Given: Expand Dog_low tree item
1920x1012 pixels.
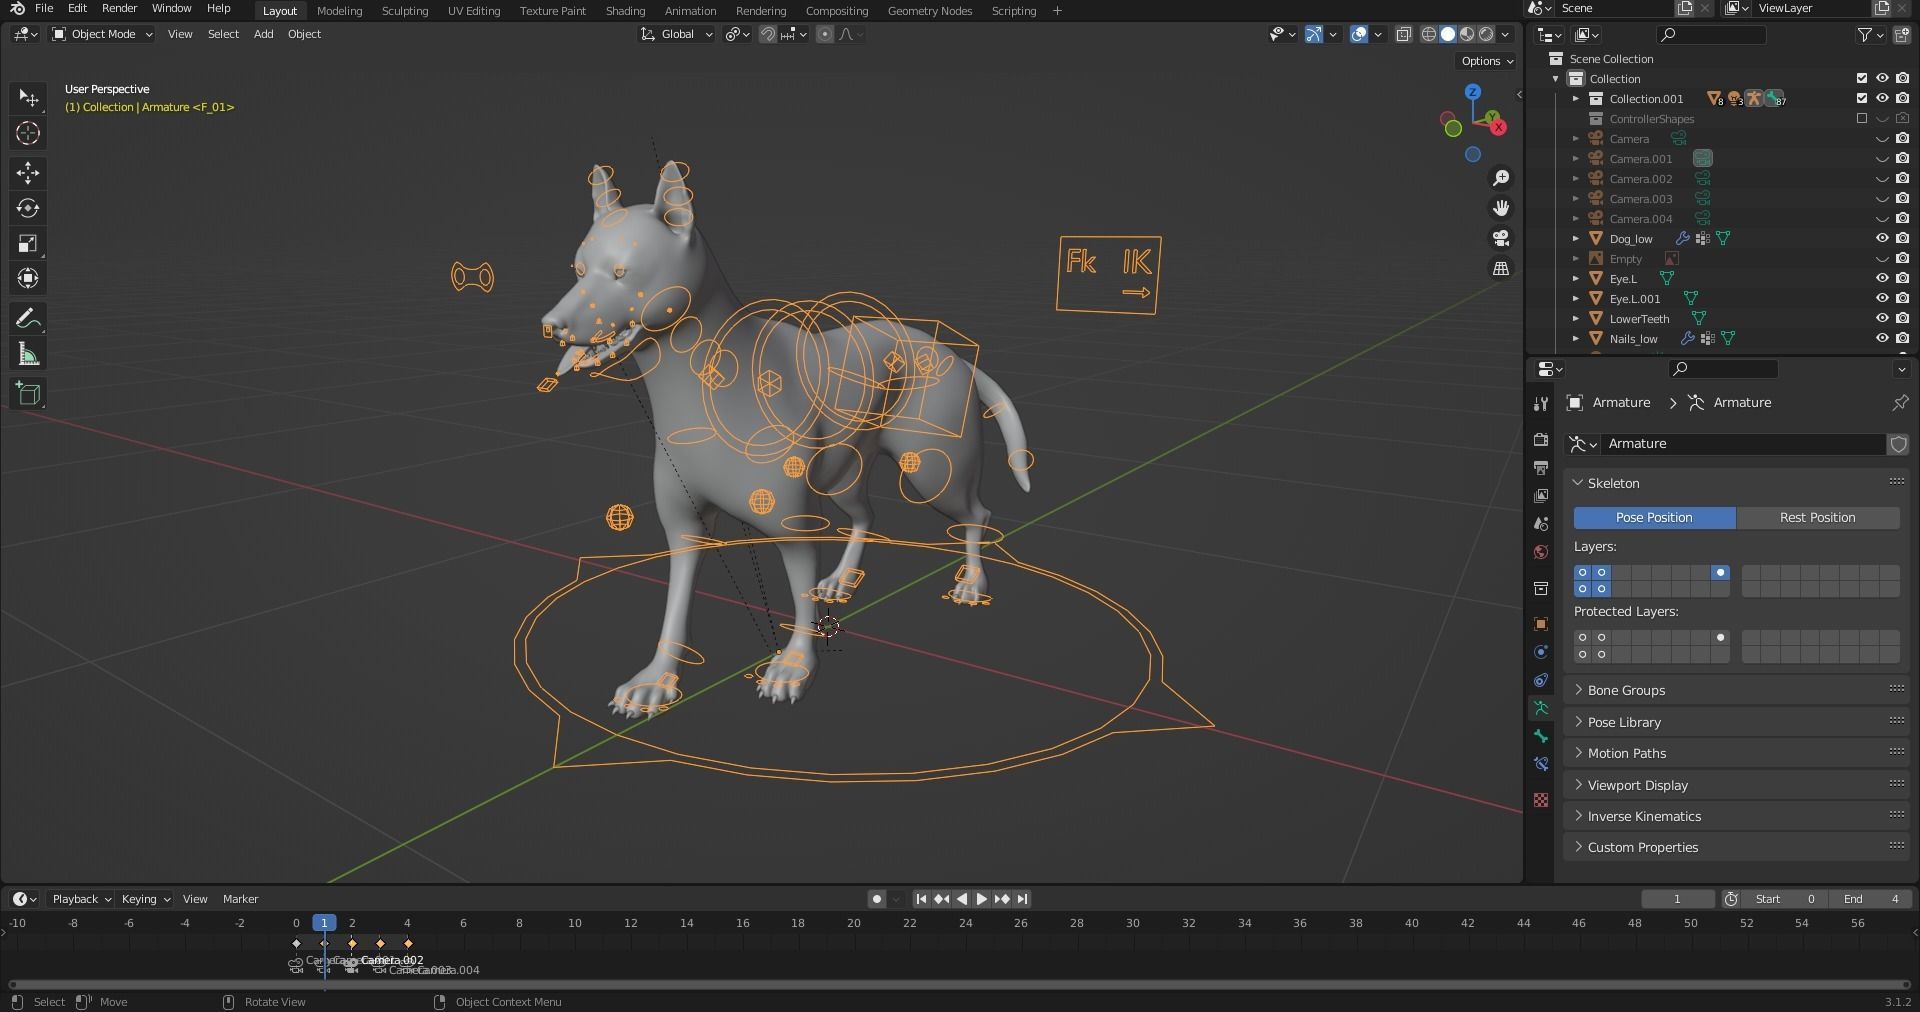Looking at the screenshot, I should point(1576,238).
